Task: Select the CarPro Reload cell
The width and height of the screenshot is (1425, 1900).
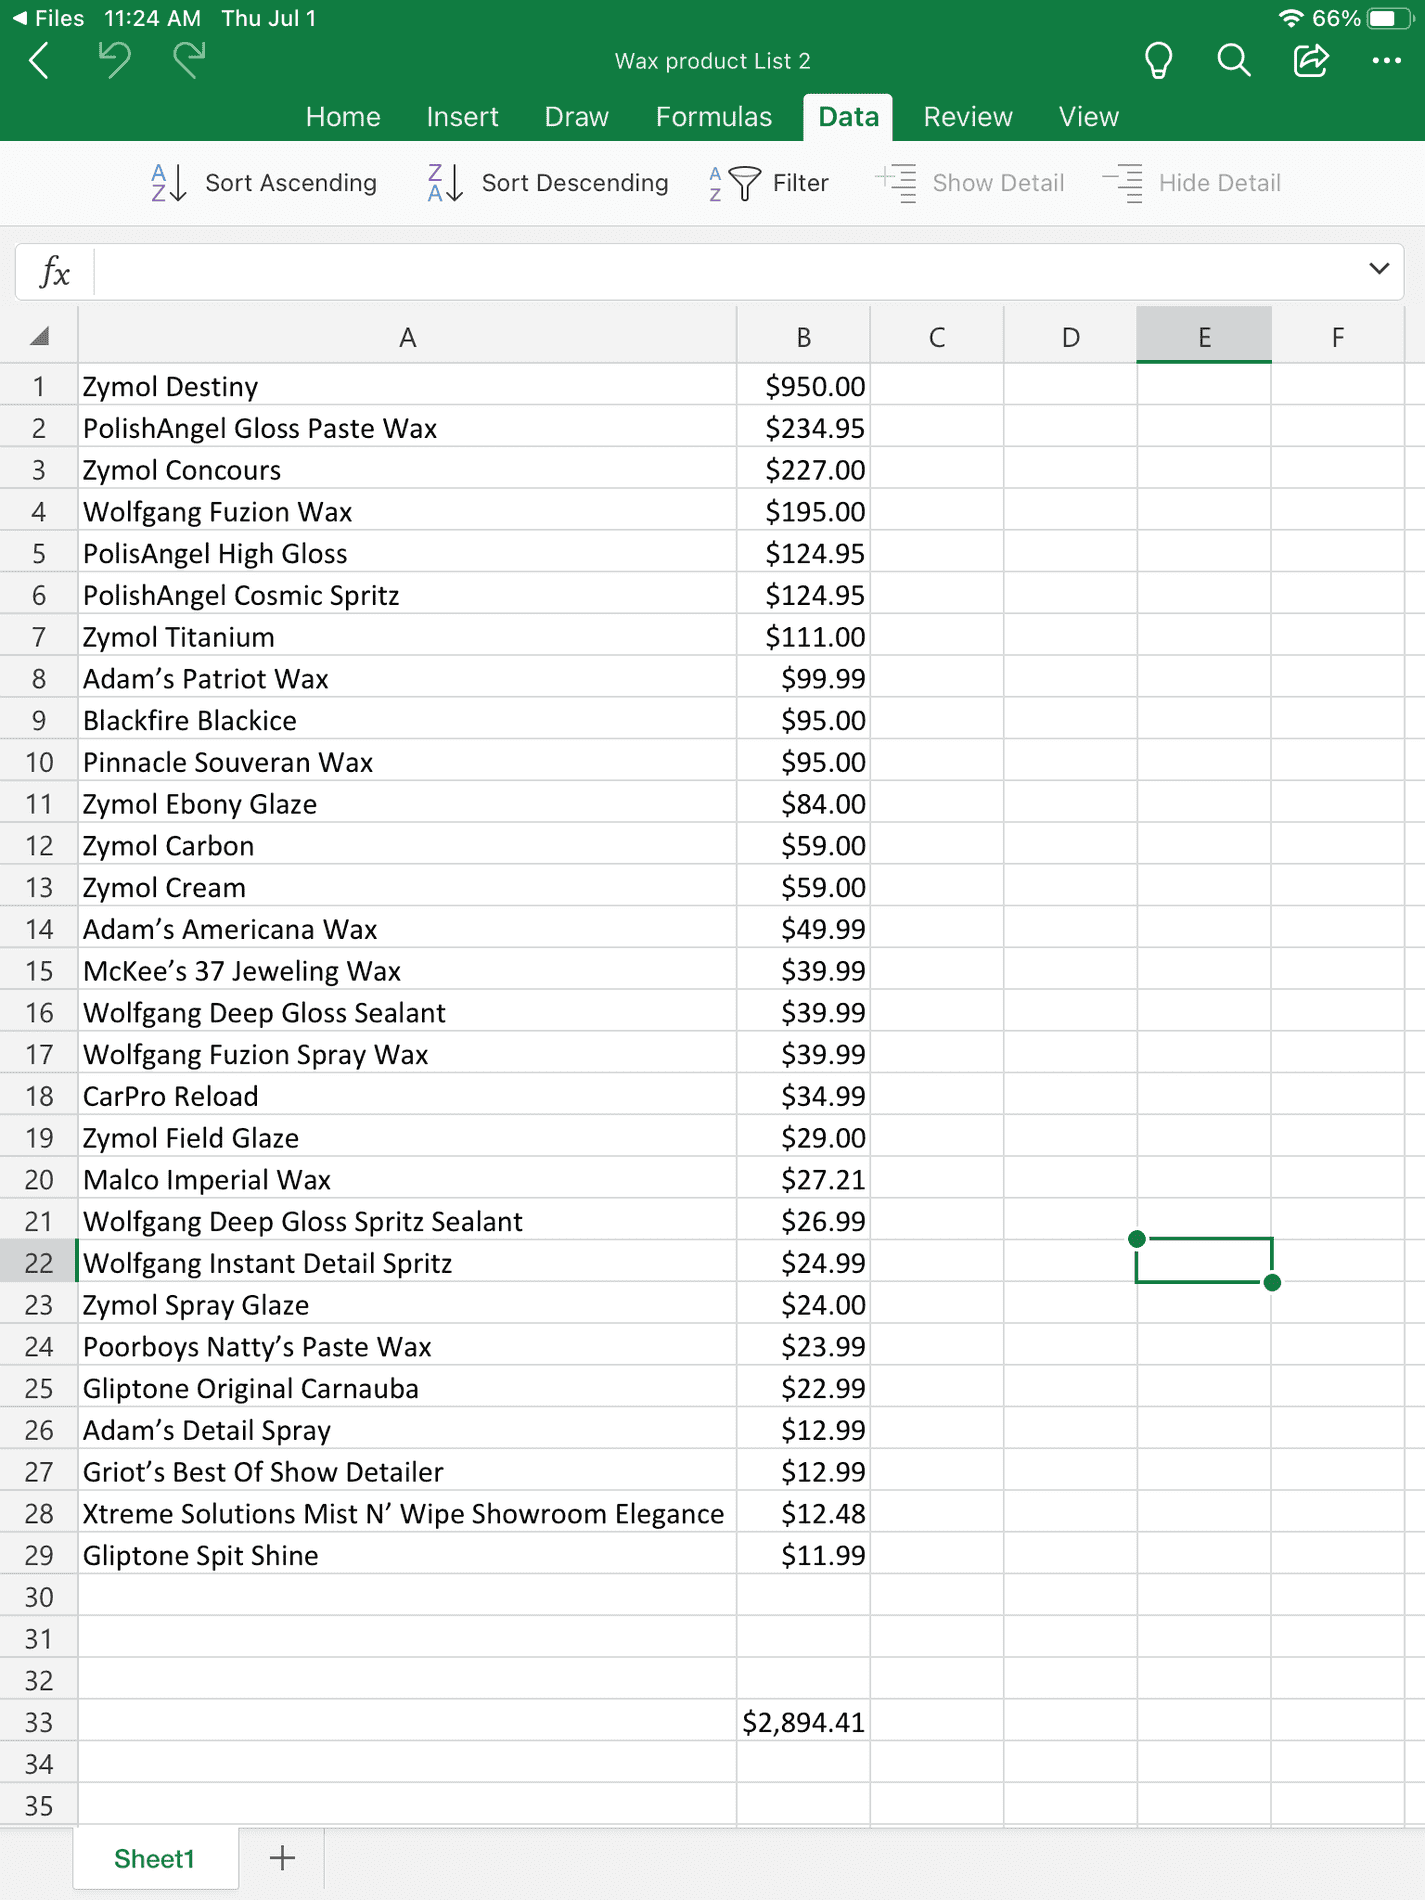Action: 407,1095
